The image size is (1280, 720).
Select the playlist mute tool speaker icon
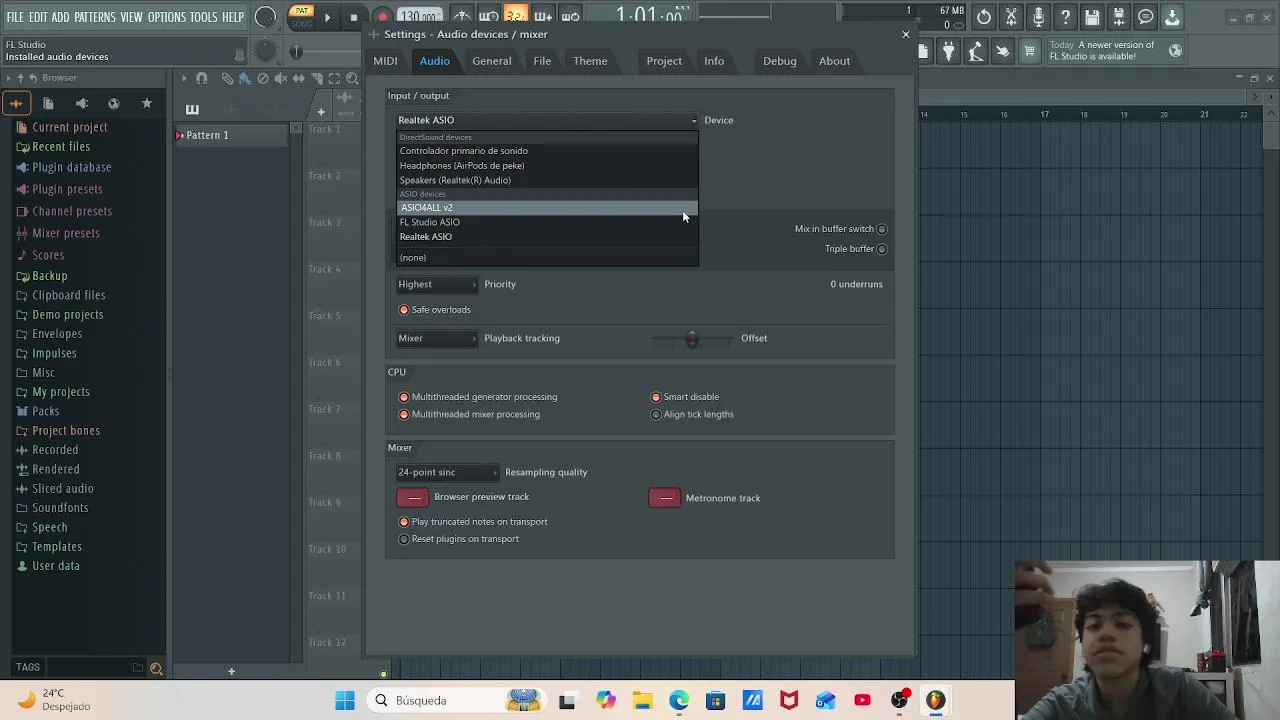281,78
